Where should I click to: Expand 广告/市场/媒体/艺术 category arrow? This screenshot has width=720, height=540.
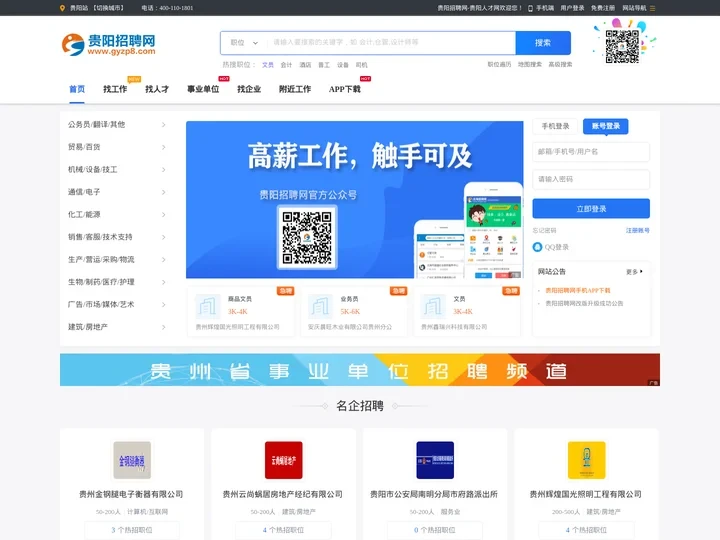(163, 305)
